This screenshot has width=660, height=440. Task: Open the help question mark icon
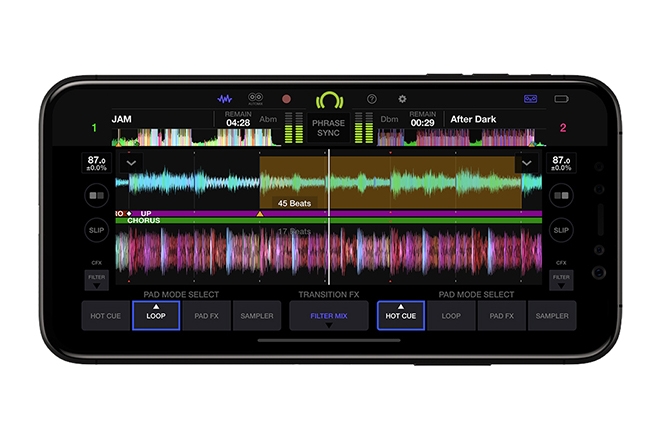tap(372, 99)
